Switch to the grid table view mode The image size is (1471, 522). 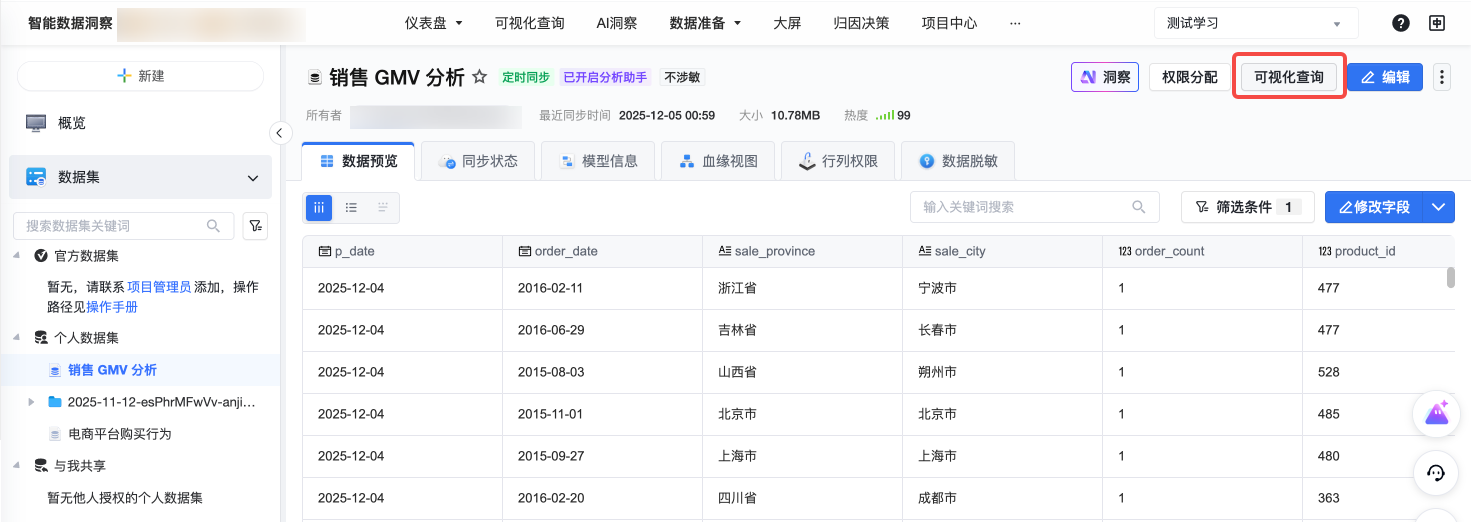click(319, 207)
